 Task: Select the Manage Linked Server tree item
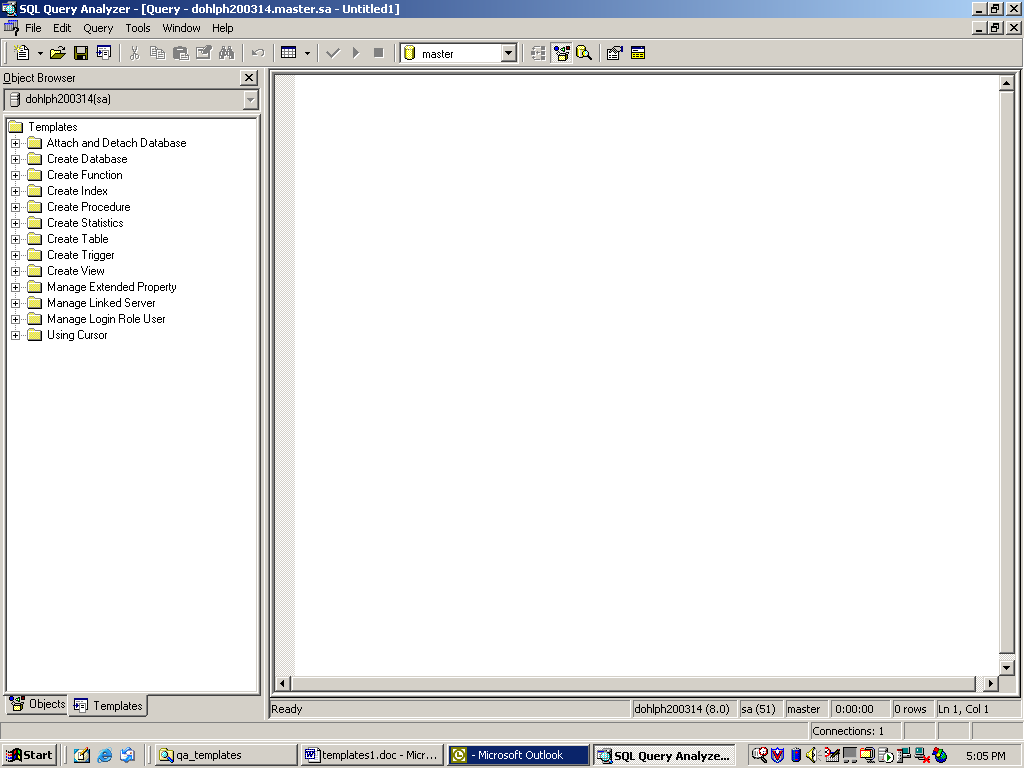tap(101, 303)
